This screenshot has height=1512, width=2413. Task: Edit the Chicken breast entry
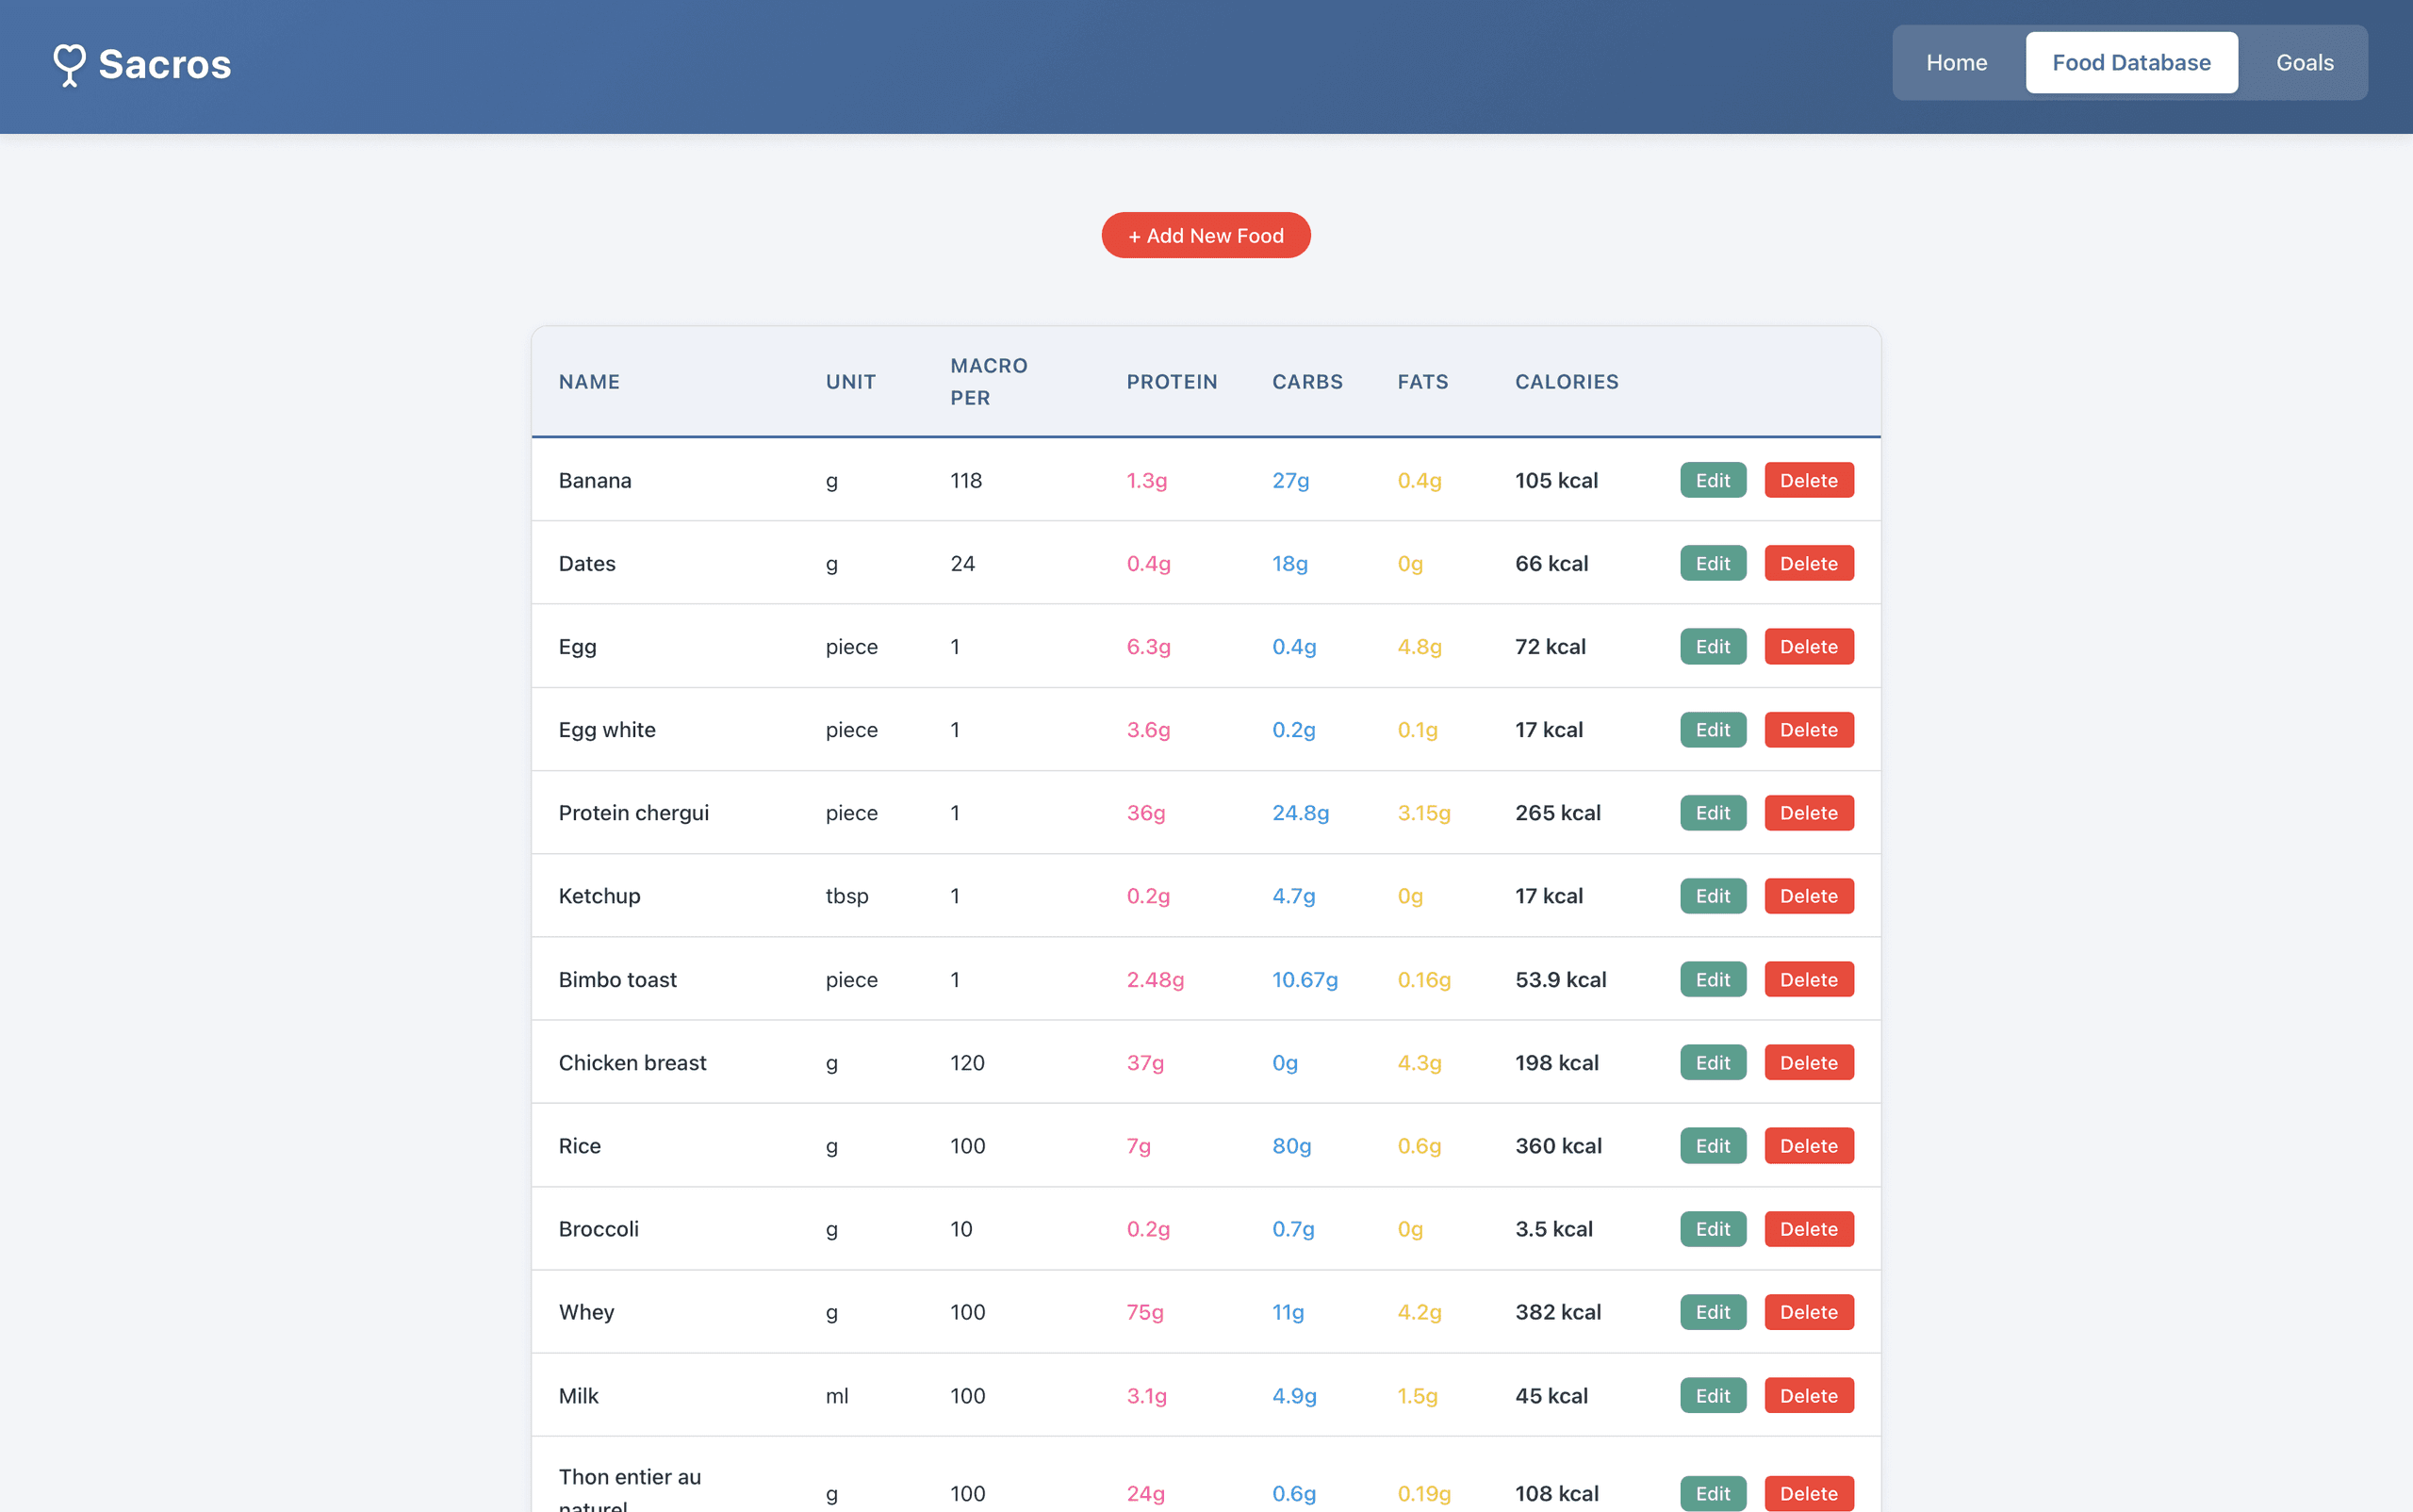(1712, 1063)
